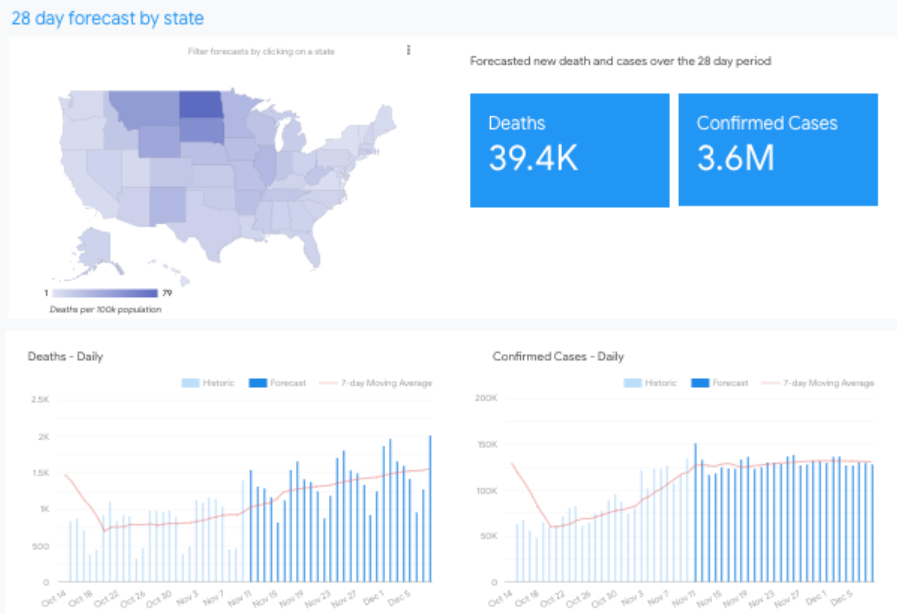Toggle 7-day Moving Average in Cases legend
Image resolution: width=897 pixels, height=614 pixels.
pyautogui.click(x=818, y=383)
